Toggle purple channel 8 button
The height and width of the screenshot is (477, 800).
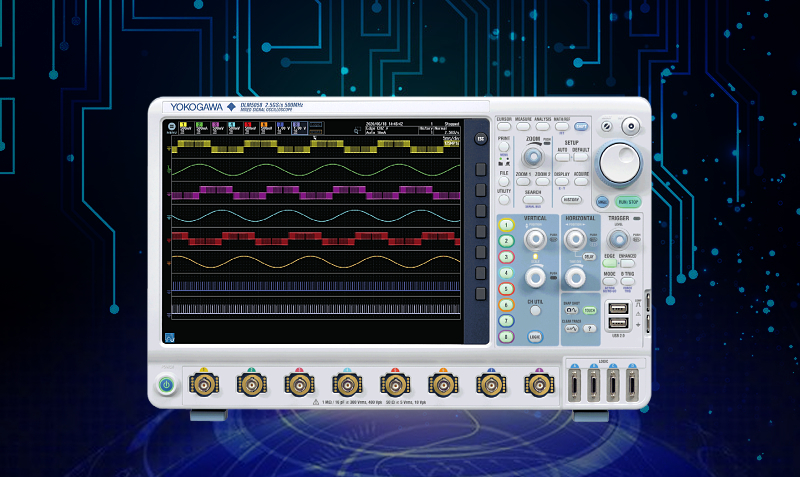point(506,337)
